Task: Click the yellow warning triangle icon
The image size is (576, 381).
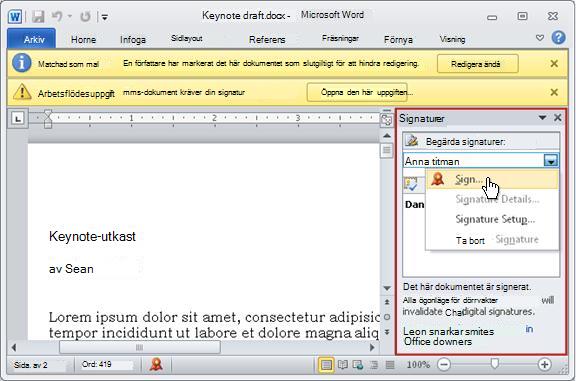Action: click(x=22, y=91)
